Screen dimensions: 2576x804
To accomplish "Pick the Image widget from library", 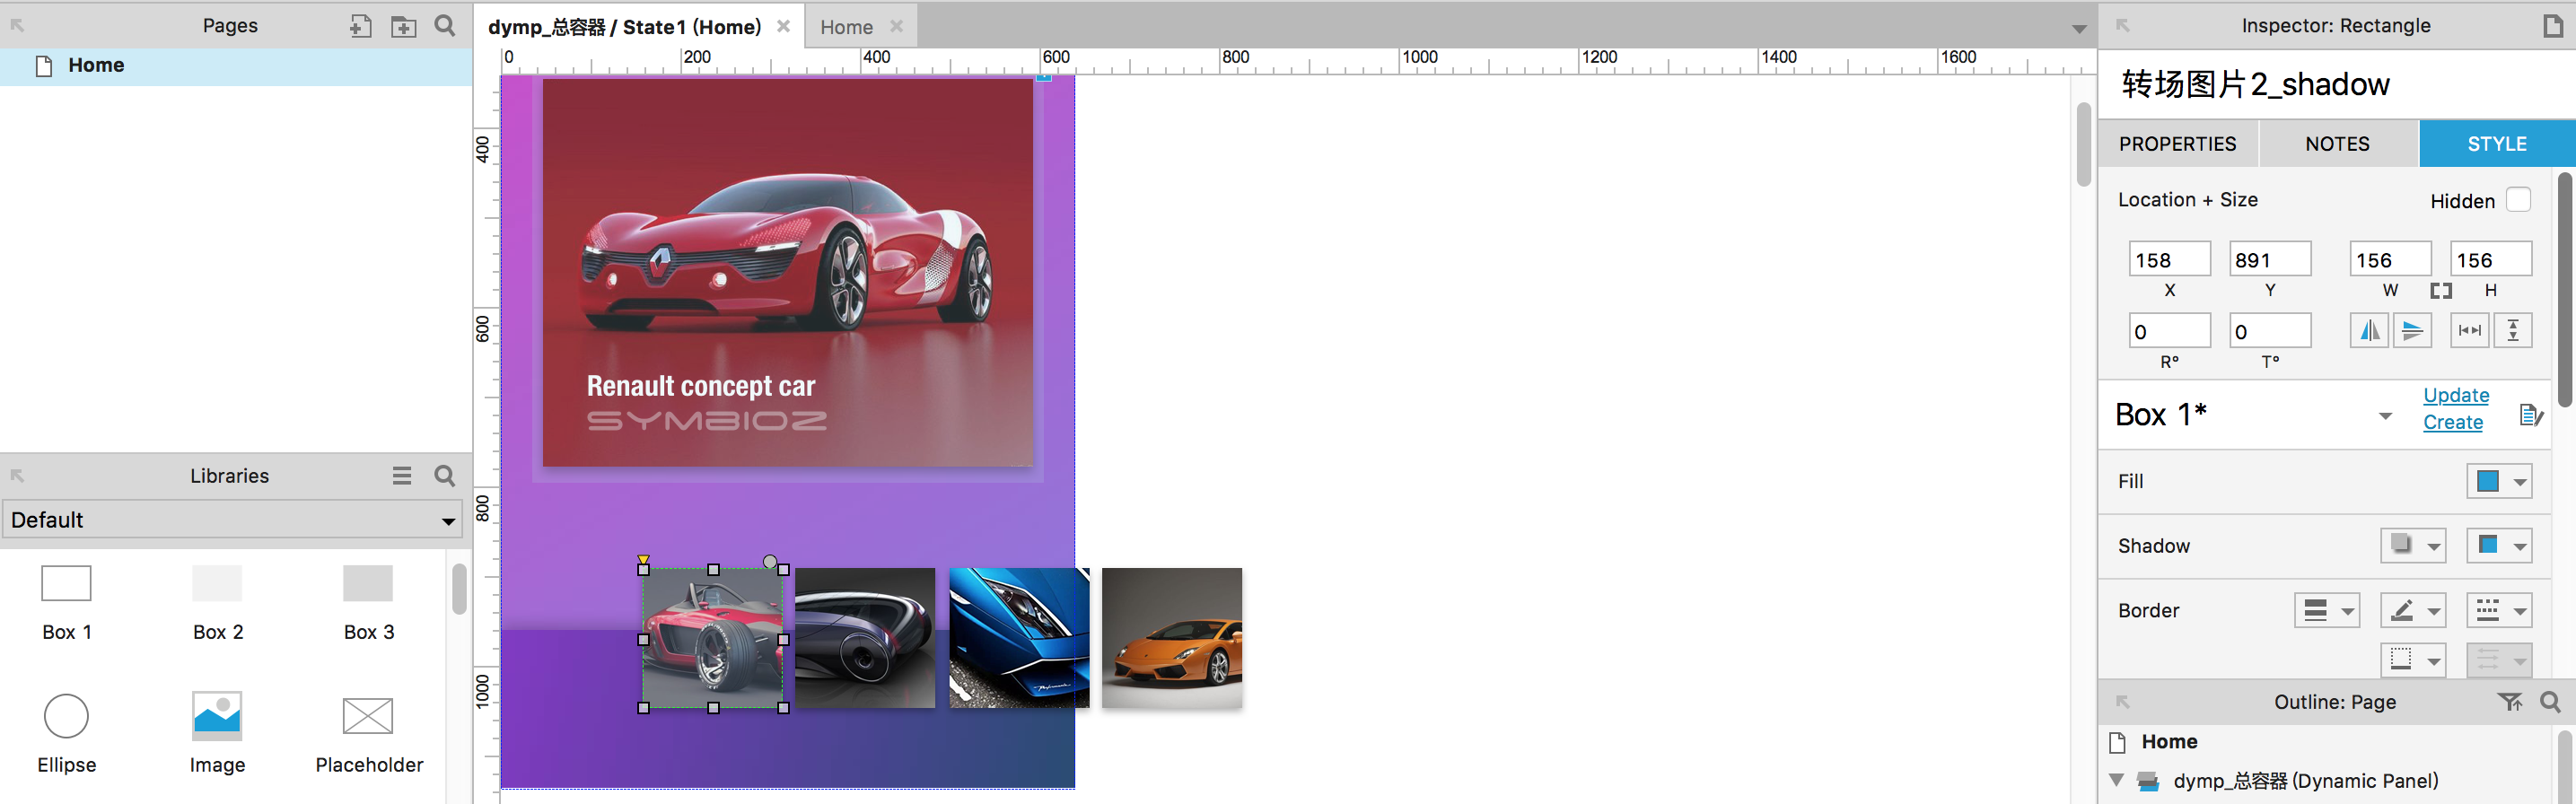I will [x=217, y=734].
